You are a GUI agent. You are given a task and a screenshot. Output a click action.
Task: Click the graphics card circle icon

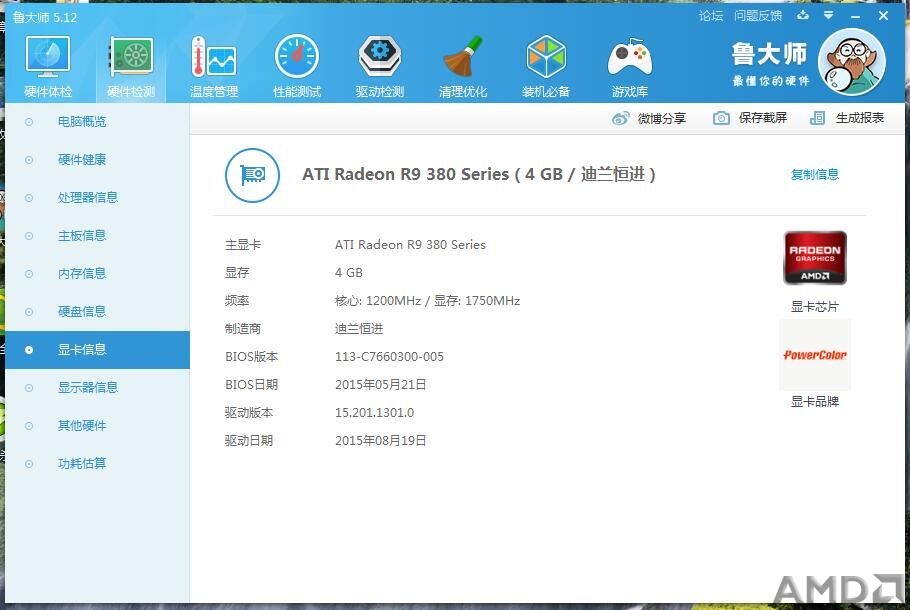coord(252,175)
